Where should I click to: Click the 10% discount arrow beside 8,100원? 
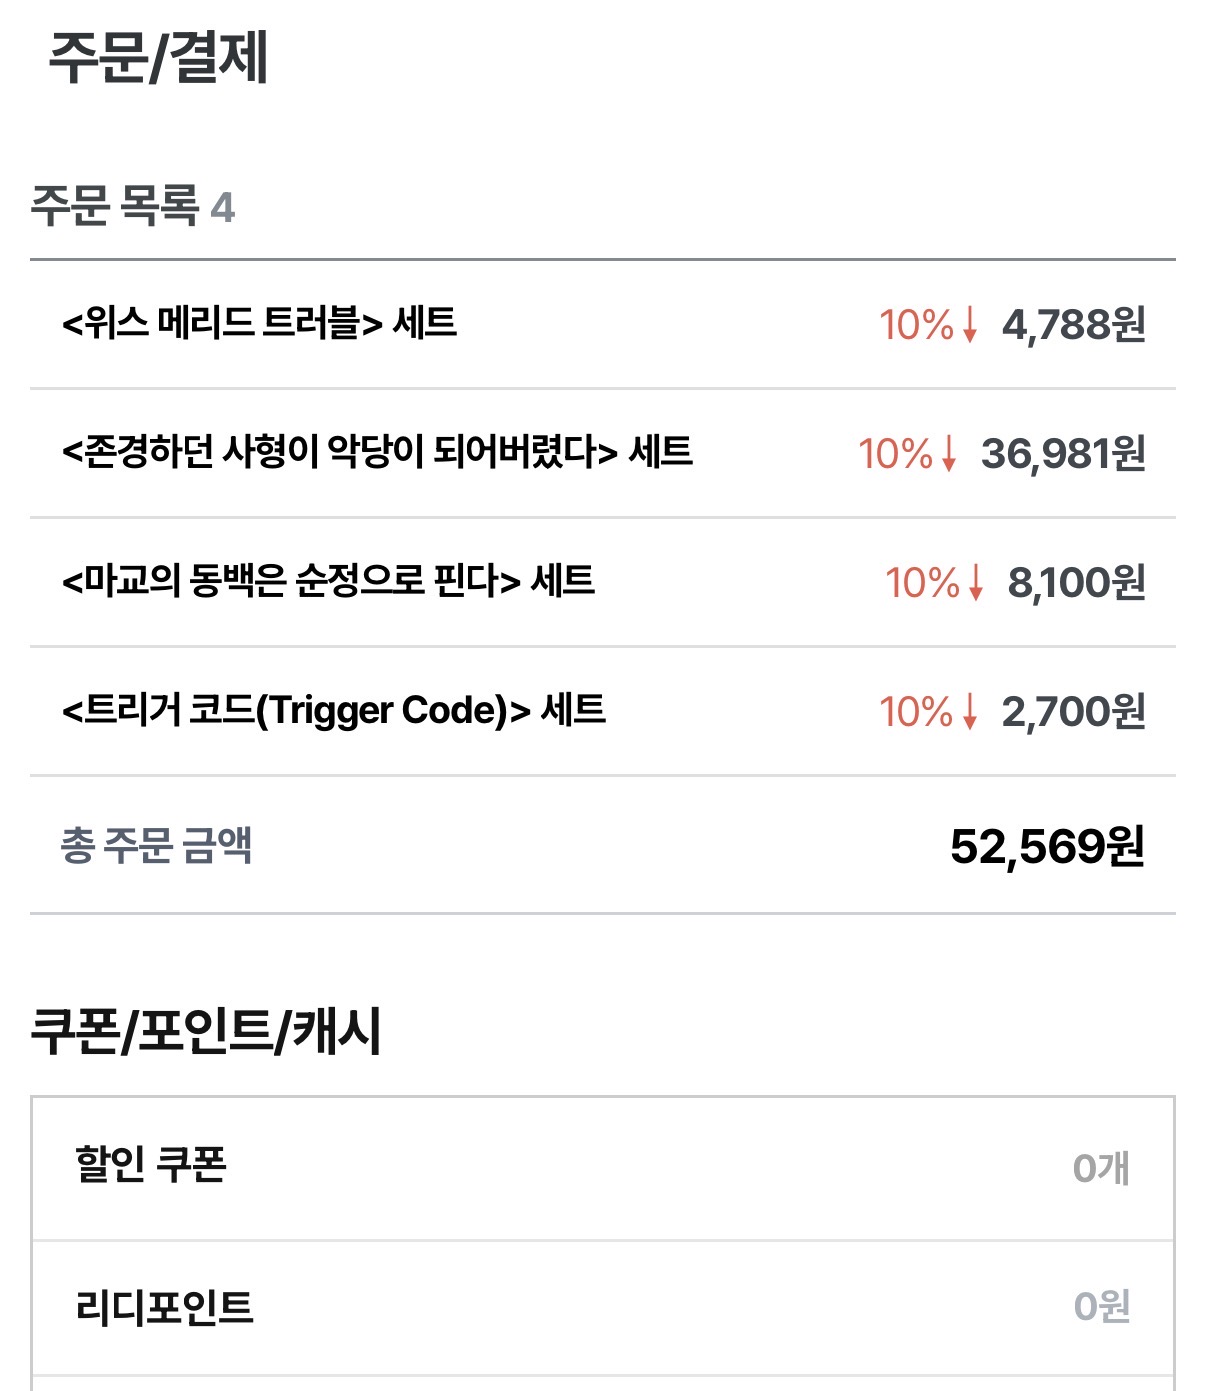(x=975, y=582)
